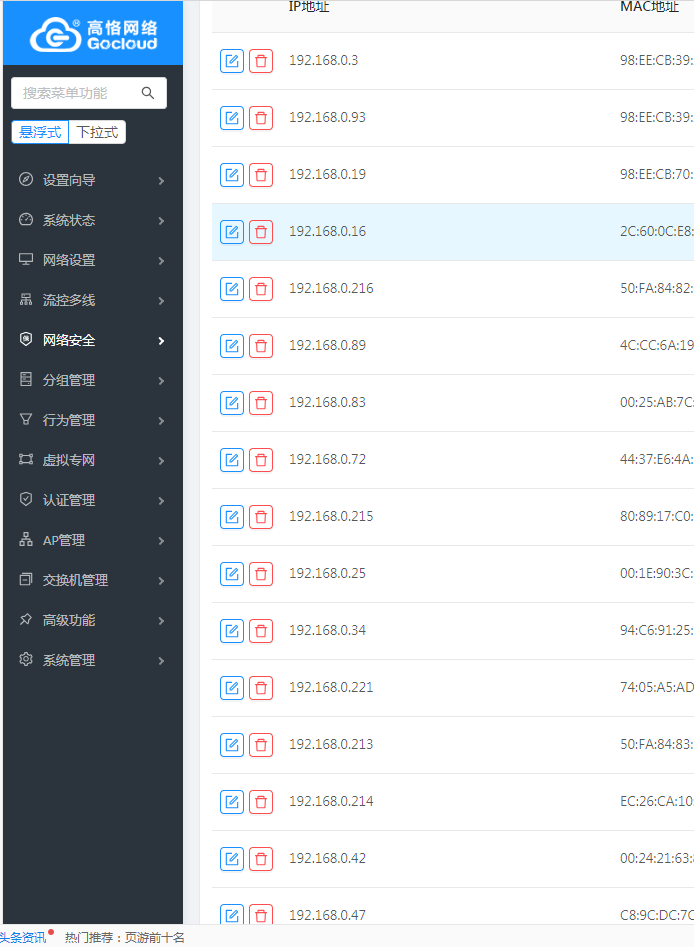Click edit icon for 192.168.0.3
This screenshot has width=694, height=947.
click(232, 61)
